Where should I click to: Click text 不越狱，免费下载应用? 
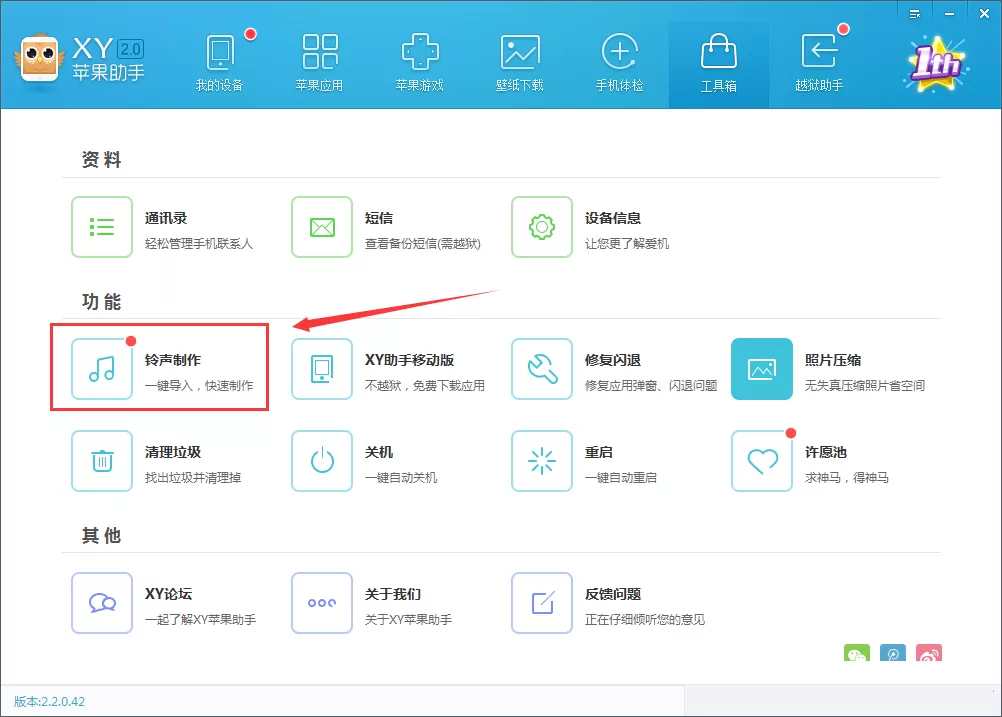(425, 385)
